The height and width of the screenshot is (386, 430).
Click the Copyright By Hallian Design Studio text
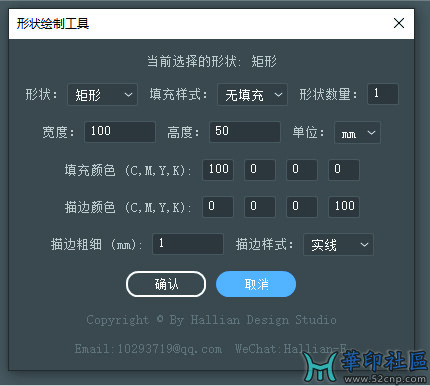211,320
